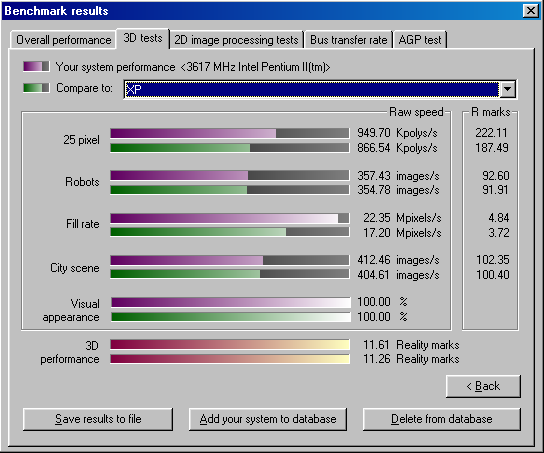Click the Your system performance text
This screenshot has width=544, height=453.
tap(116, 67)
